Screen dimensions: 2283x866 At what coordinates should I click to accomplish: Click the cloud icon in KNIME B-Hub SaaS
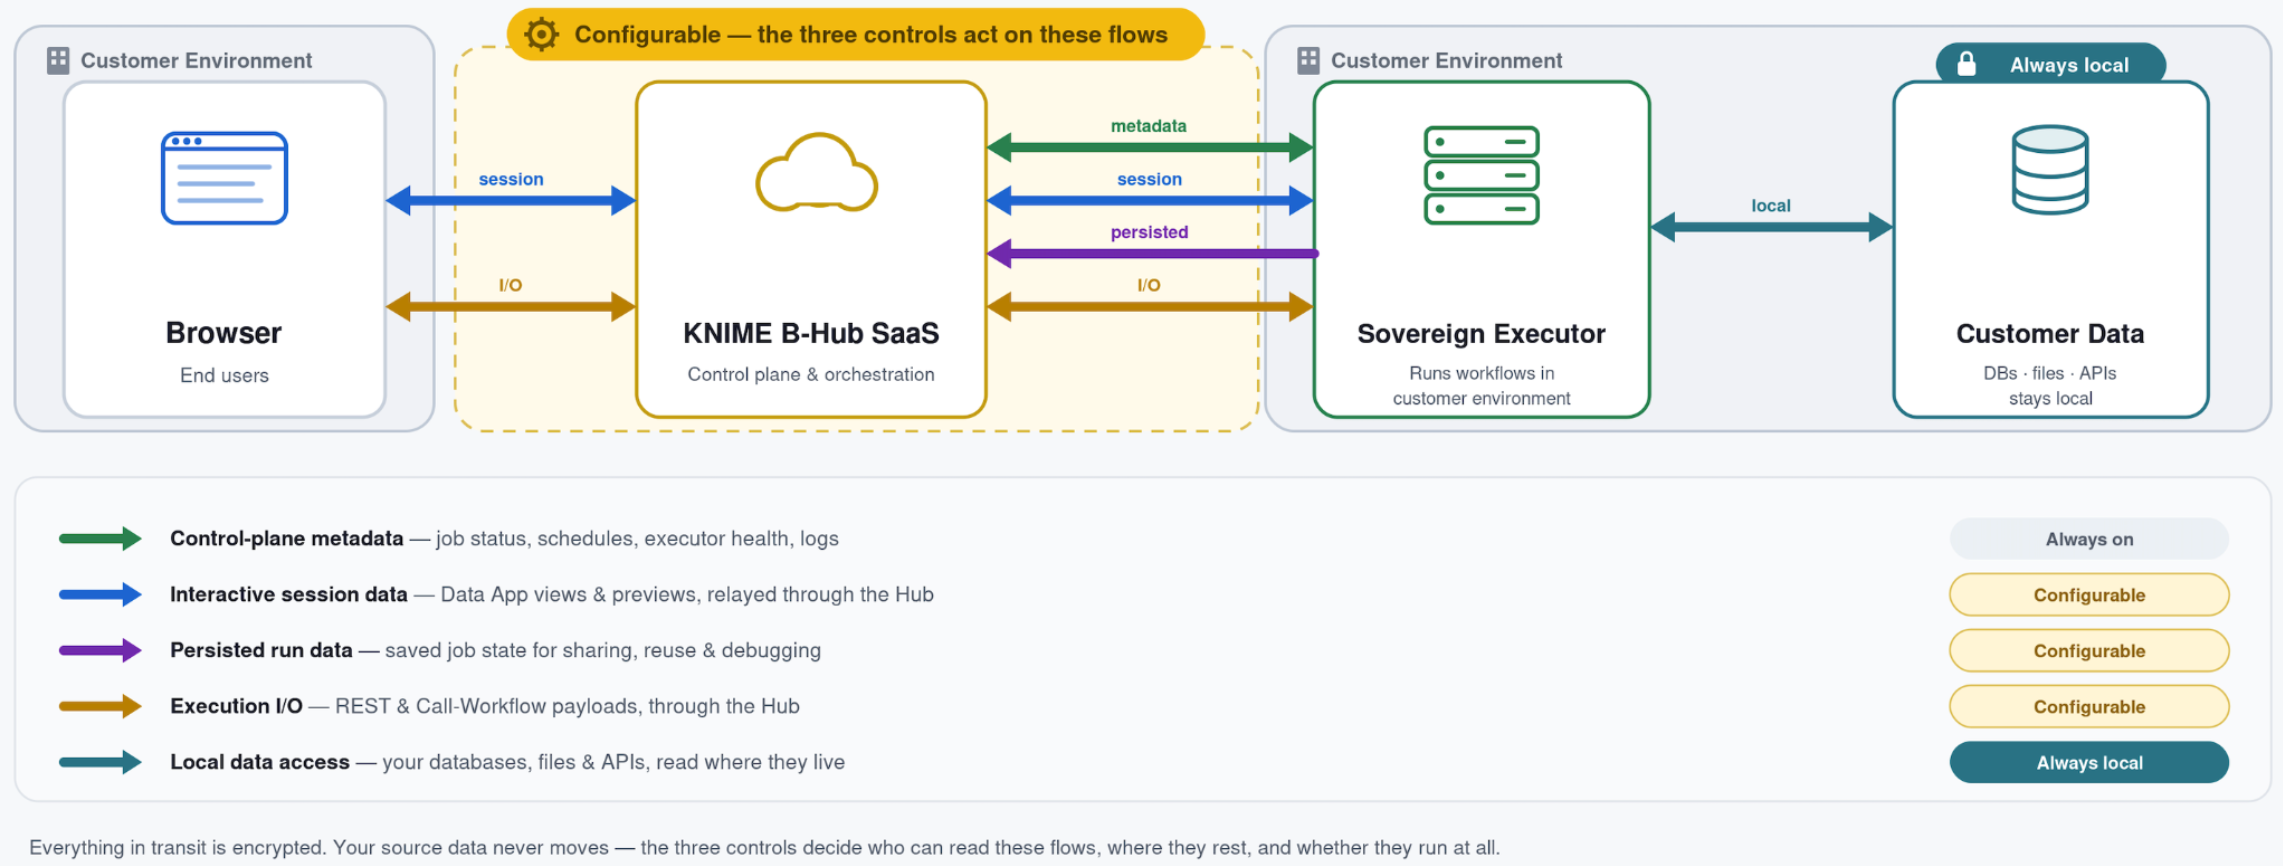816,172
